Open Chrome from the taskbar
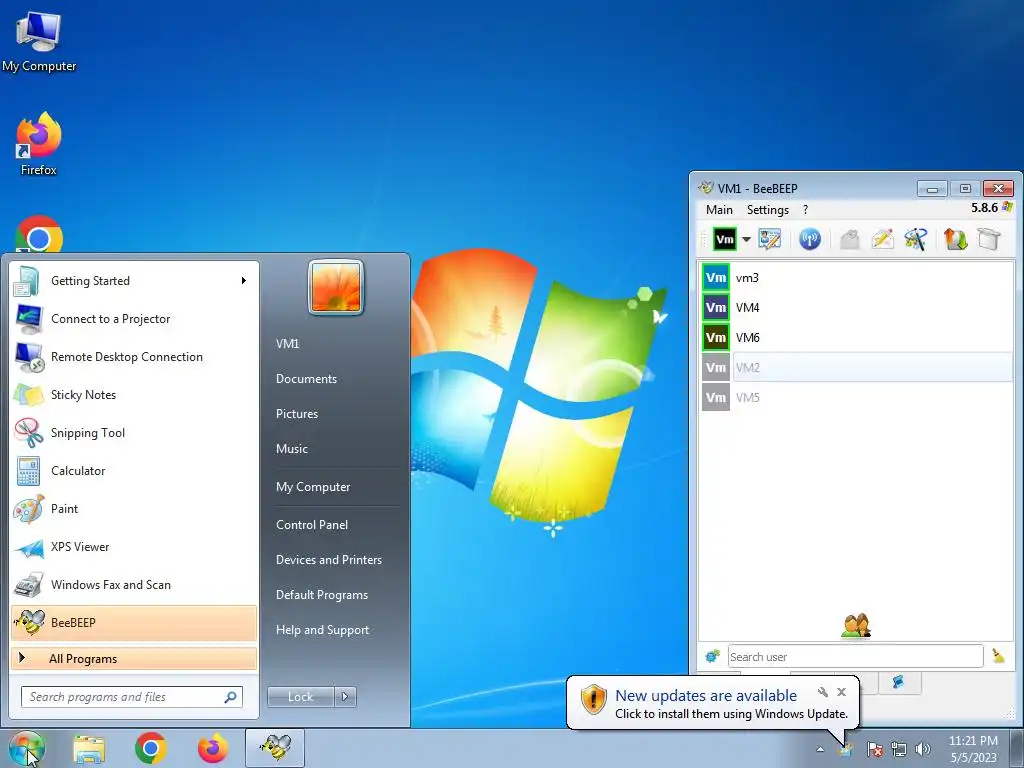 [x=151, y=748]
